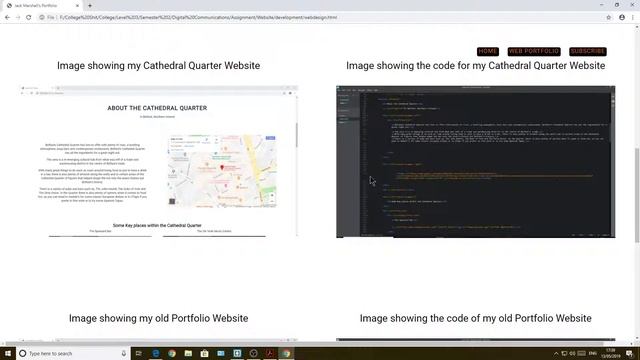The width and height of the screenshot is (640, 360).
Task: Open Mail app from taskbar
Action: (221, 353)
